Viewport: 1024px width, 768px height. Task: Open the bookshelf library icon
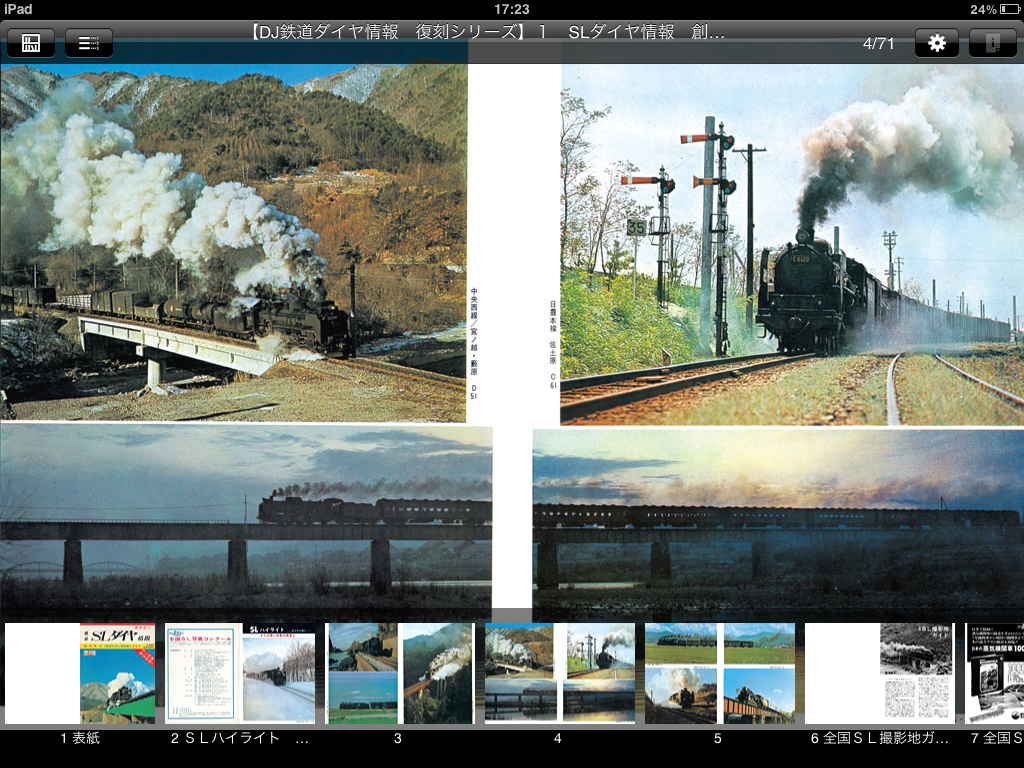tap(31, 43)
